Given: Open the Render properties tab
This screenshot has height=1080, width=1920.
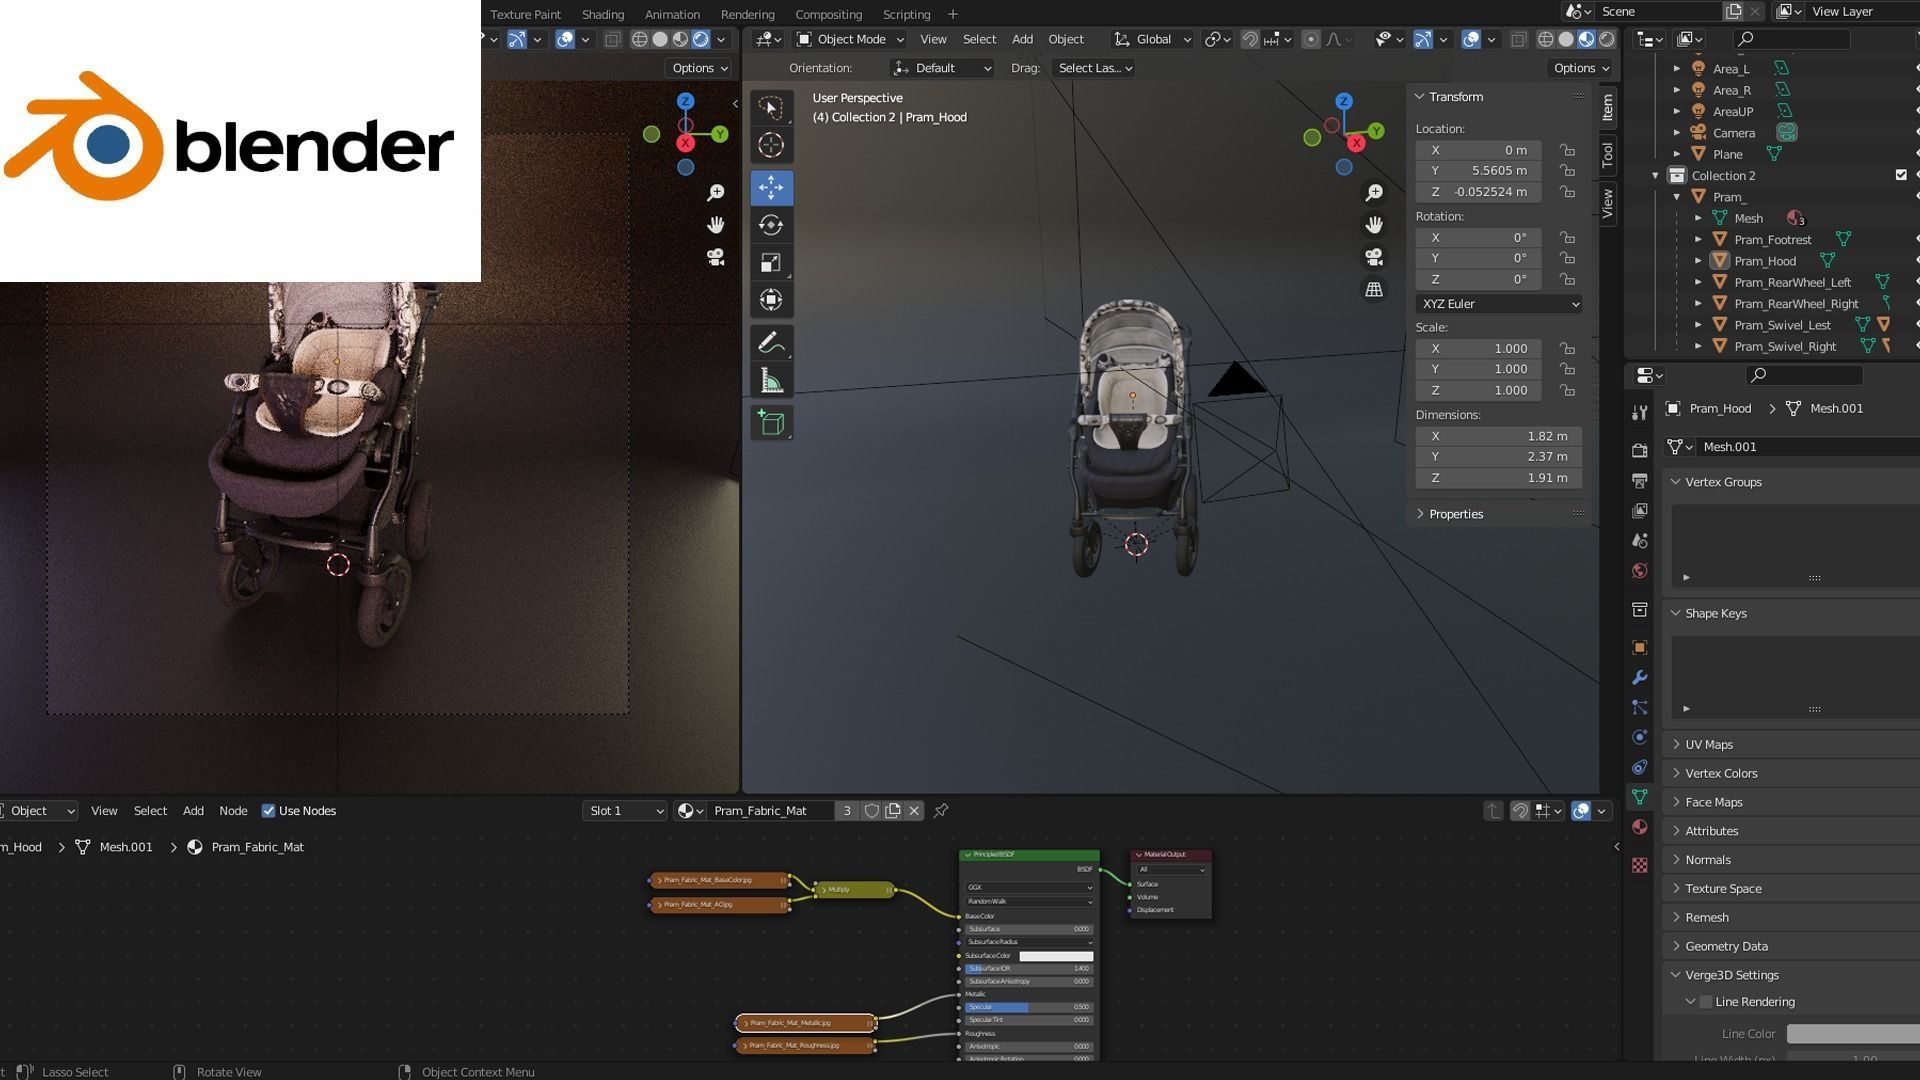Looking at the screenshot, I should click(x=1639, y=450).
